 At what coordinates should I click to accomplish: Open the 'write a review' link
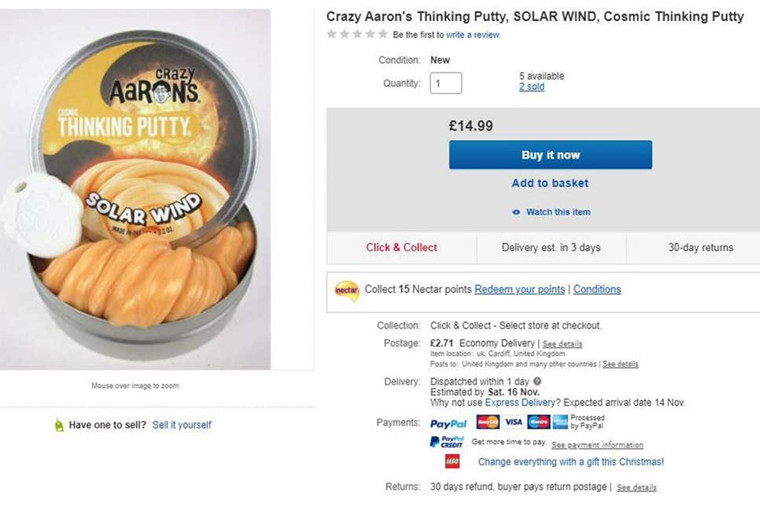(x=473, y=35)
